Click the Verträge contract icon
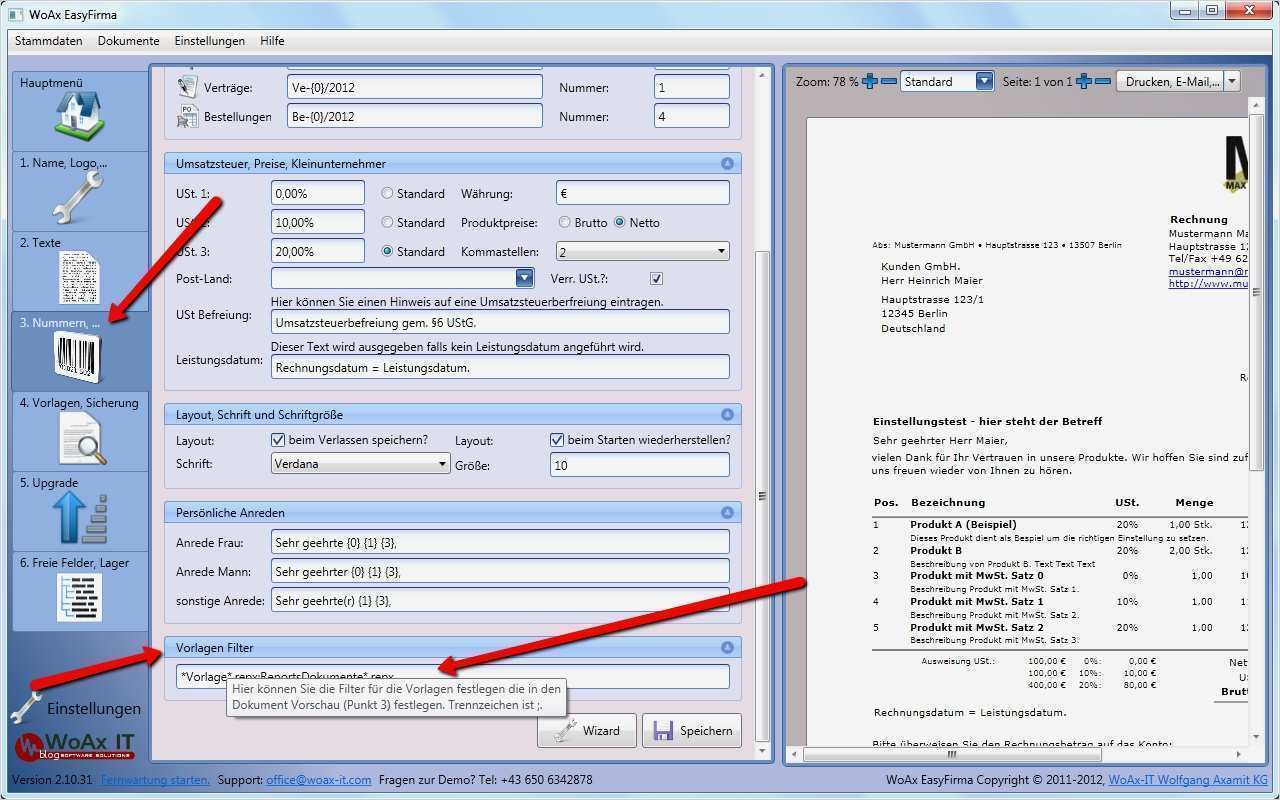 click(188, 87)
